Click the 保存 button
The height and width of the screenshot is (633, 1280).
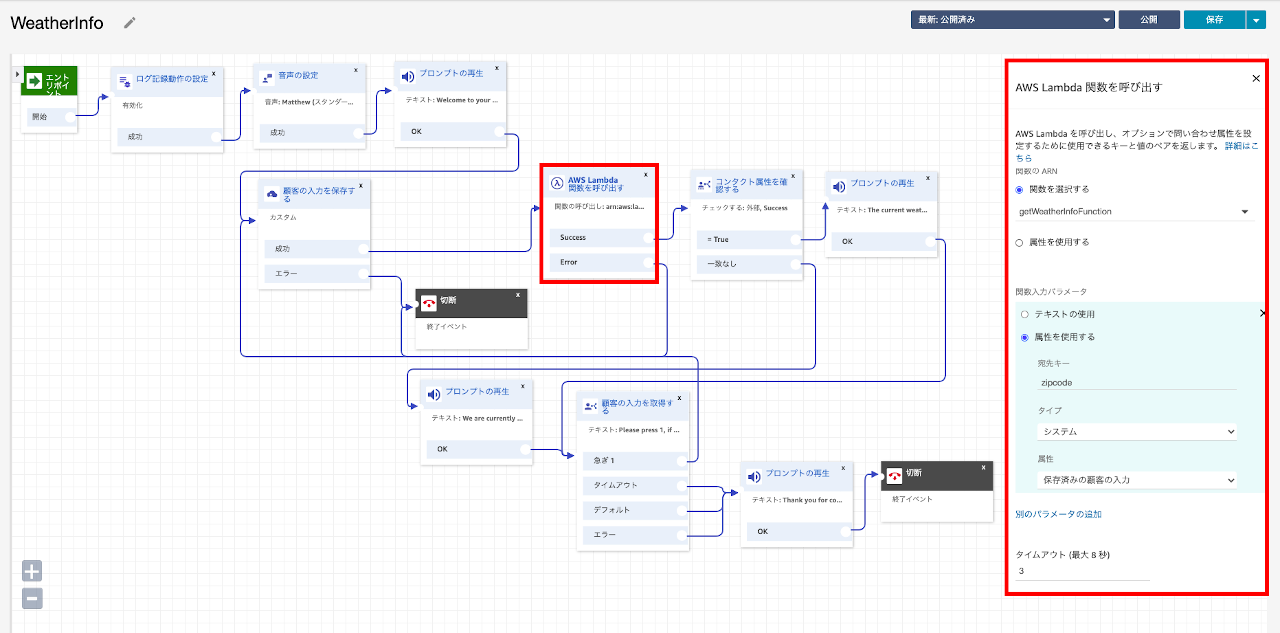(1214, 20)
